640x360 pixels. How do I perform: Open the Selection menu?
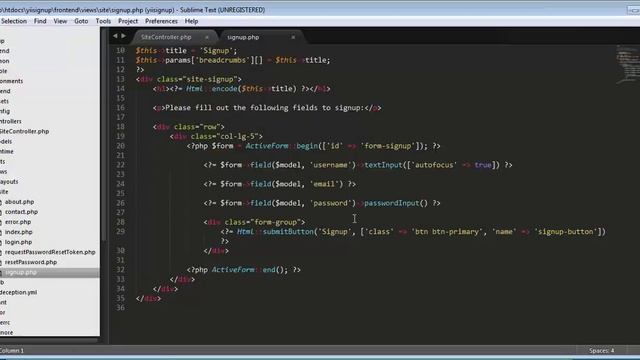[13, 21]
